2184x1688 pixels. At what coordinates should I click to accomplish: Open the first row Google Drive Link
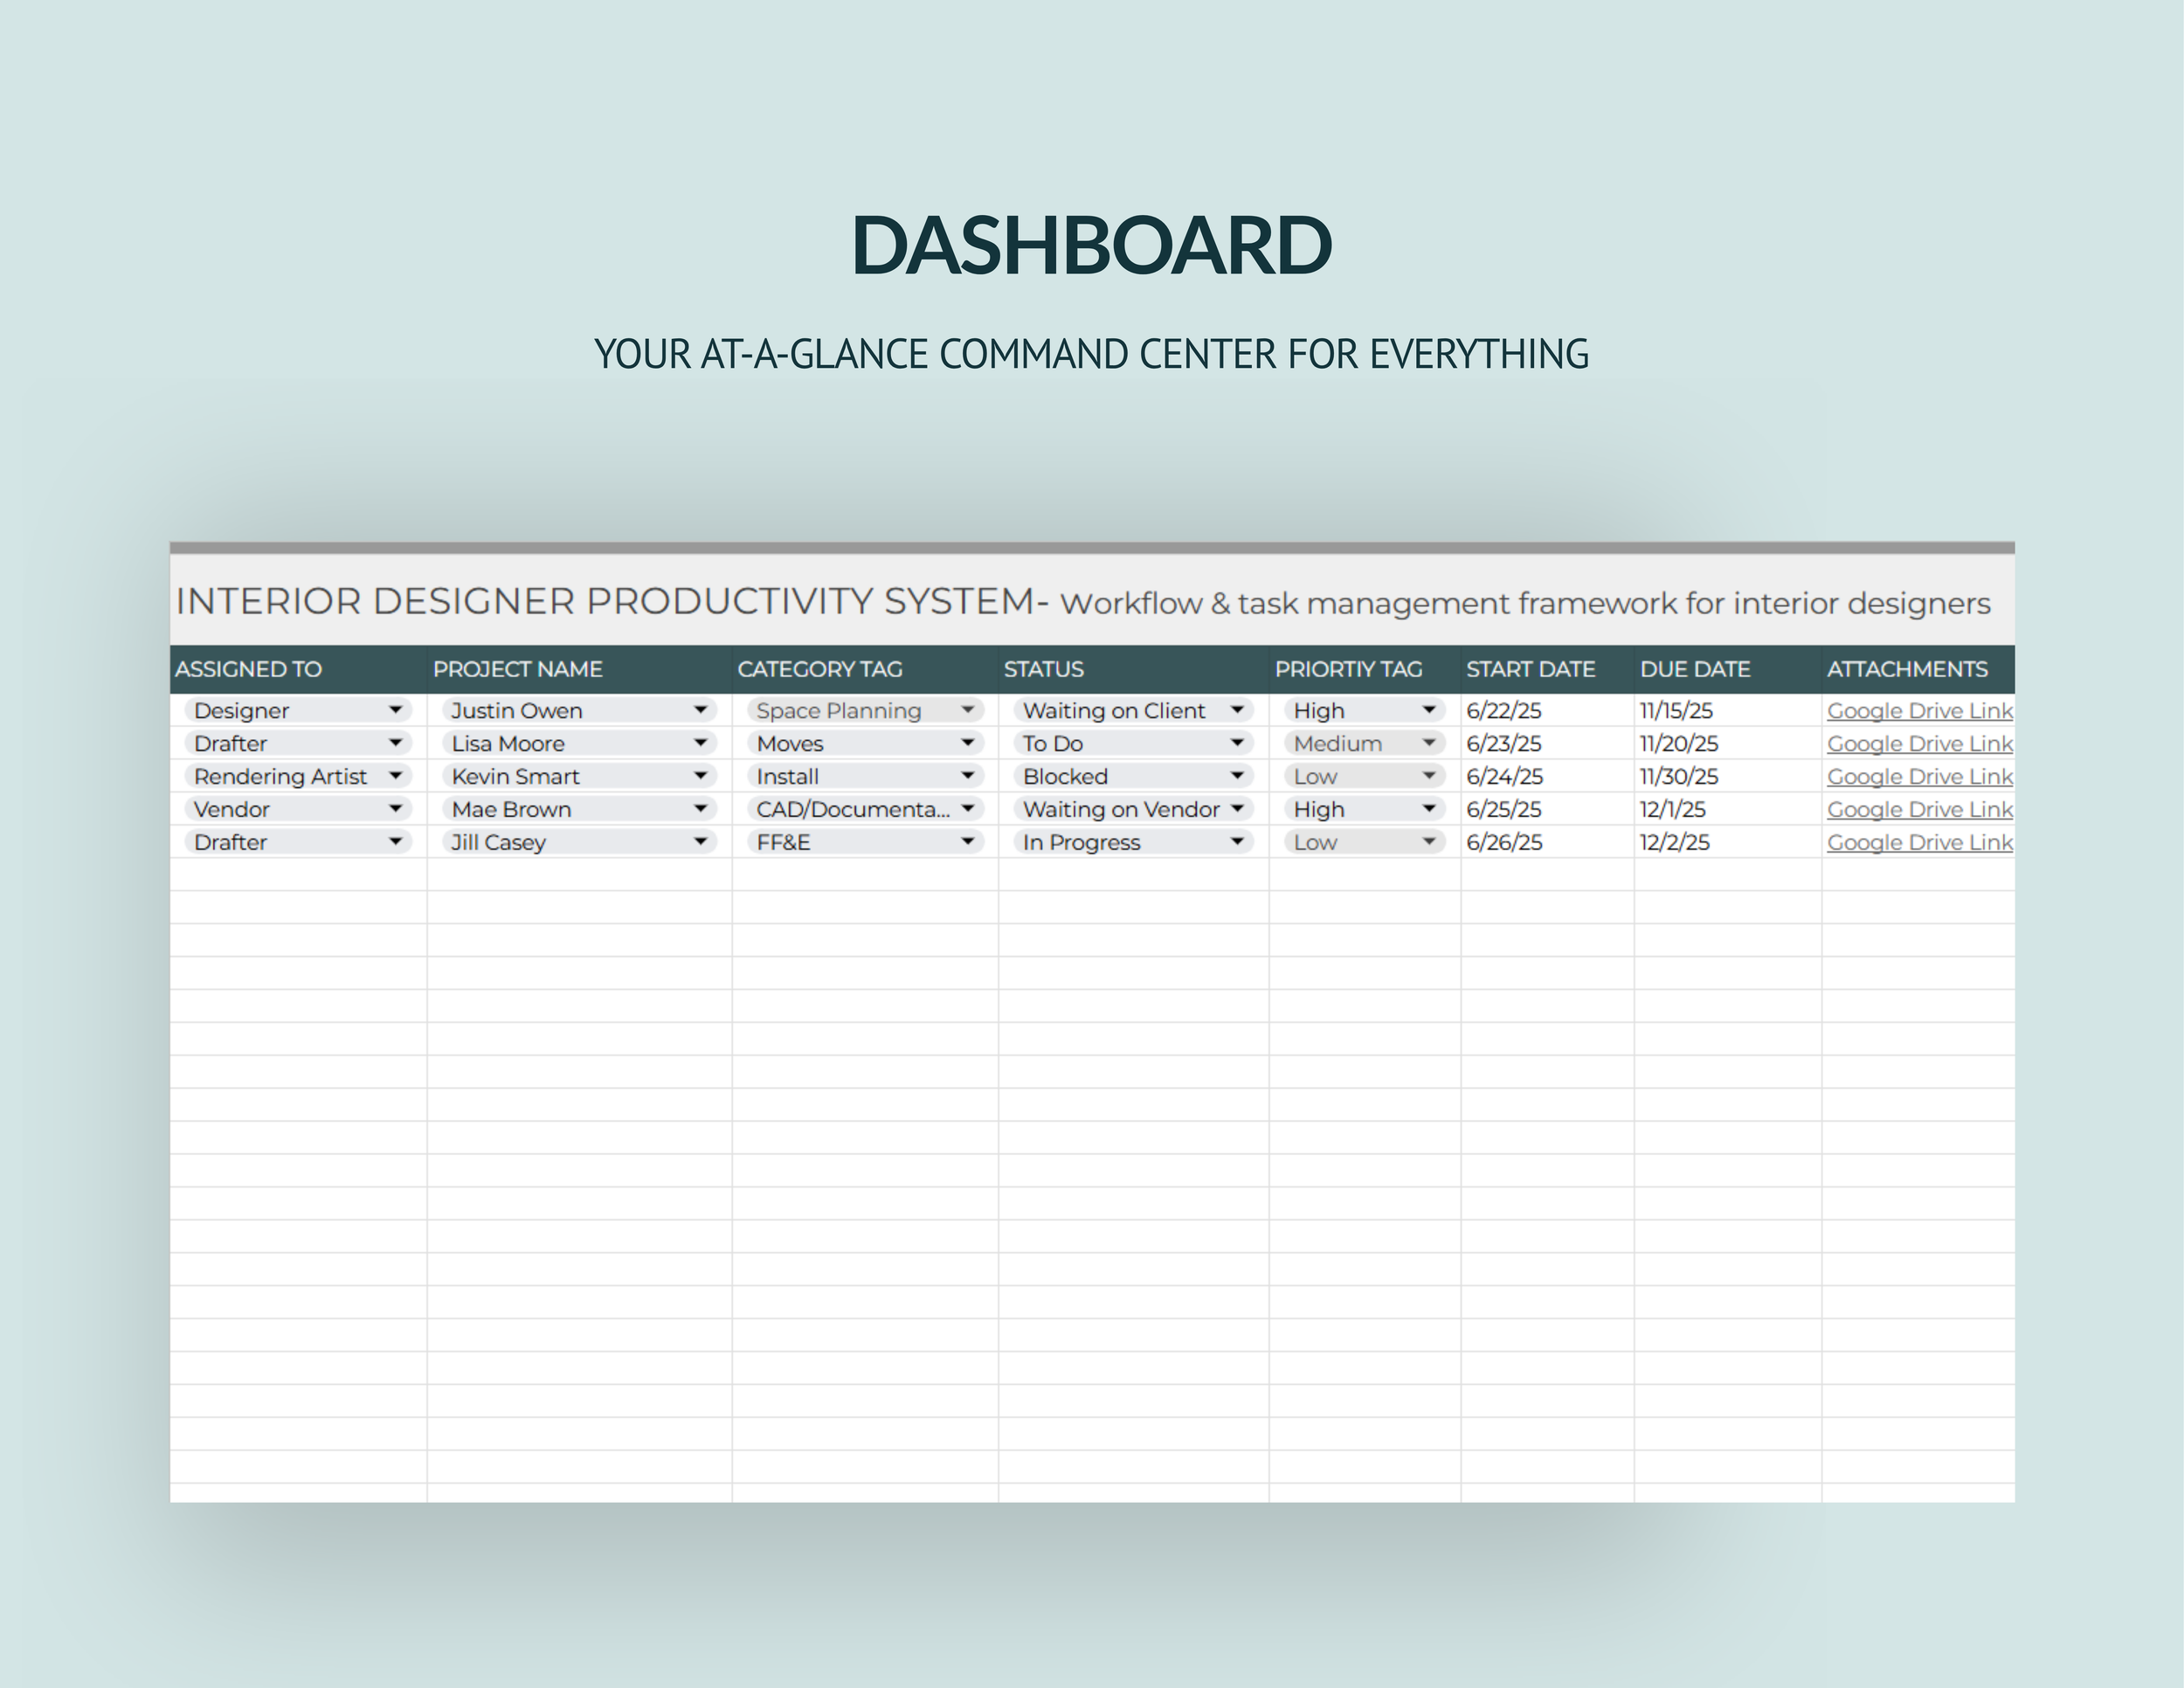[1918, 711]
